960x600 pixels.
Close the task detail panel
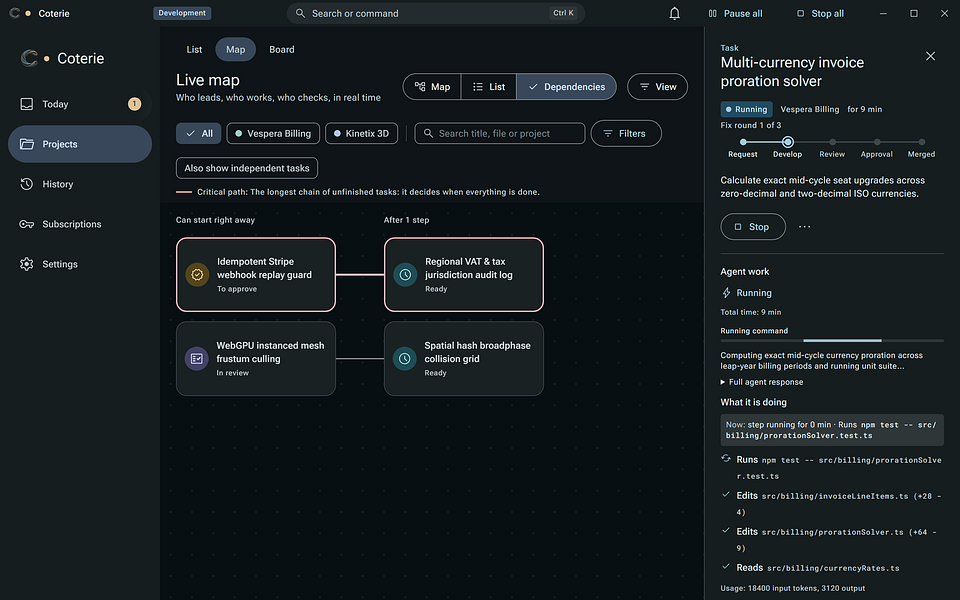(x=930, y=56)
